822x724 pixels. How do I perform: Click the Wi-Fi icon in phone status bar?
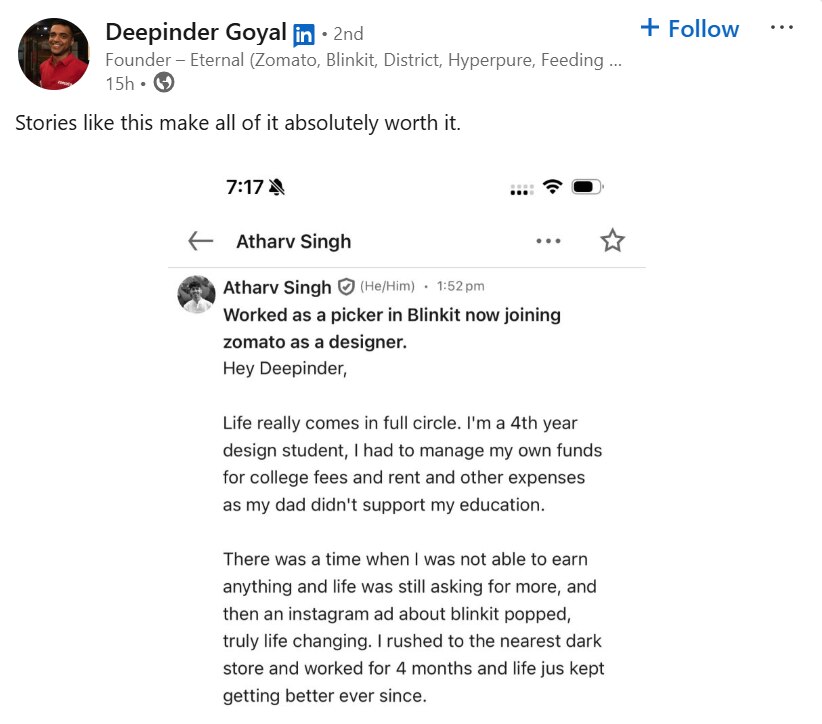click(552, 187)
